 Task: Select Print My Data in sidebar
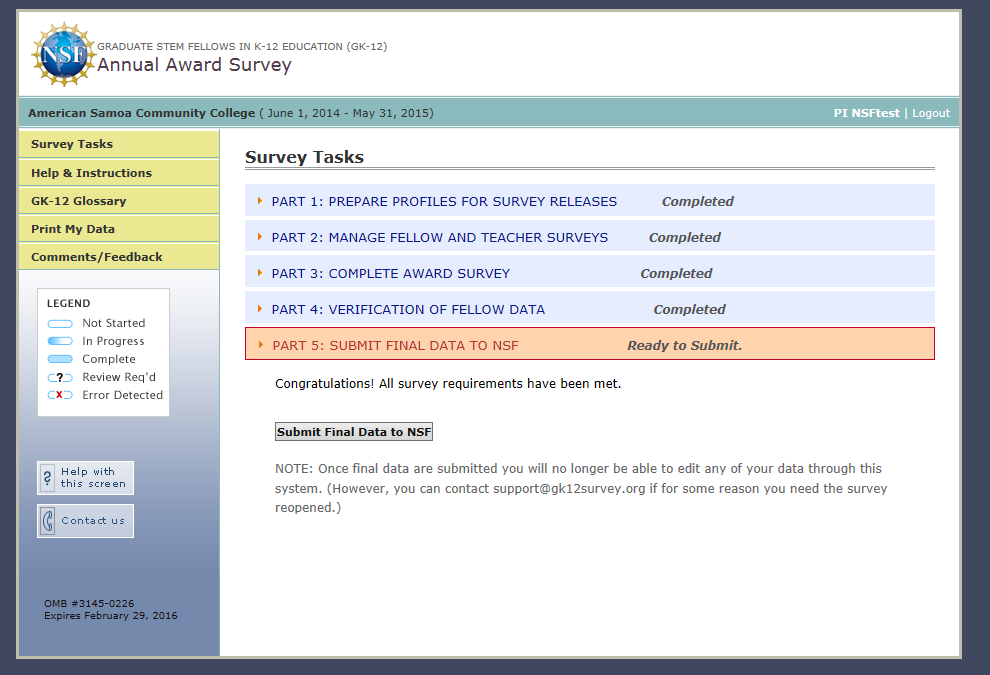(72, 229)
